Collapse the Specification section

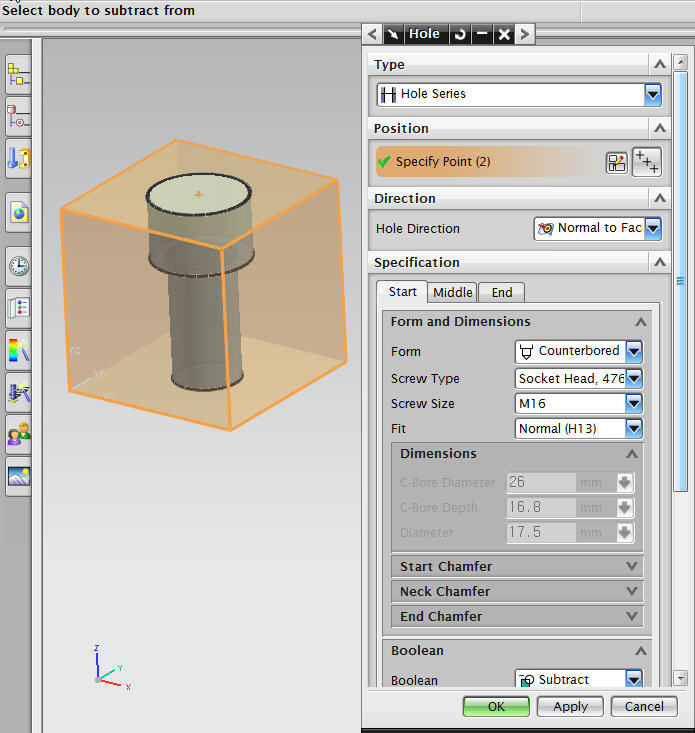(x=658, y=263)
